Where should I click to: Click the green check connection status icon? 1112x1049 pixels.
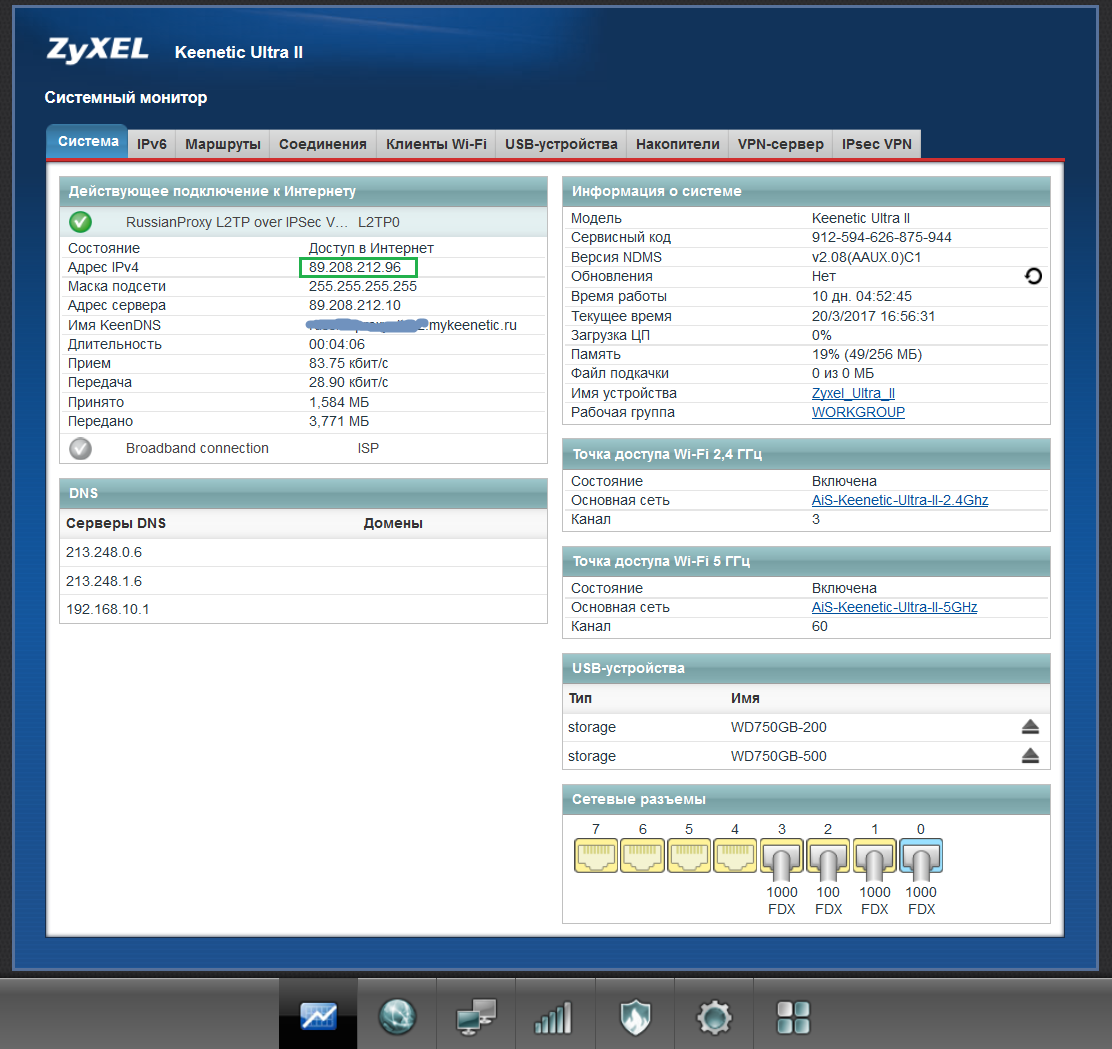pos(80,222)
